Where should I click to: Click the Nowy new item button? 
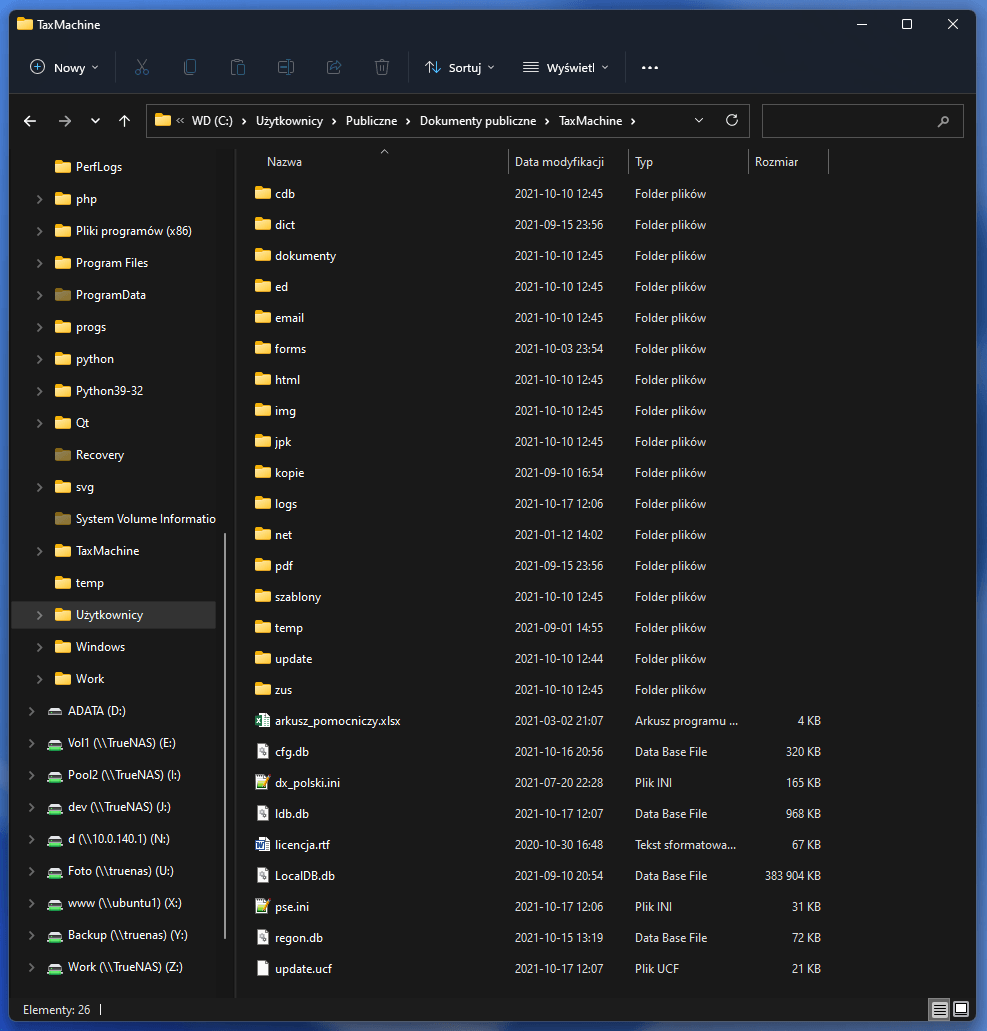(65, 67)
